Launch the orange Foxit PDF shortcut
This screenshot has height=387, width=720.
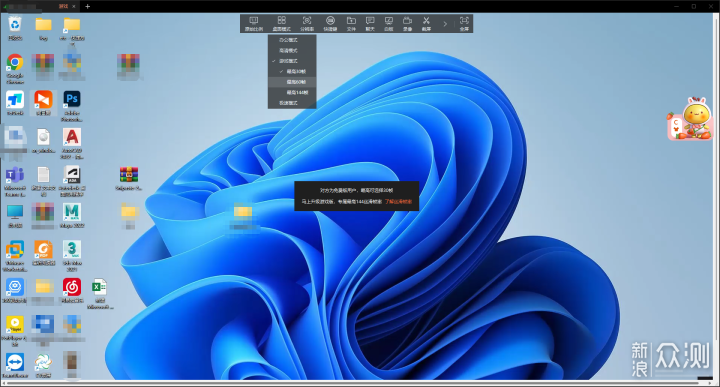click(44, 253)
